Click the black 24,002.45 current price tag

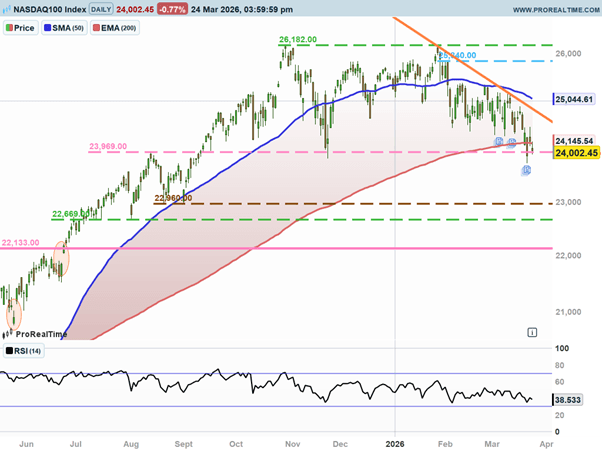(575, 153)
